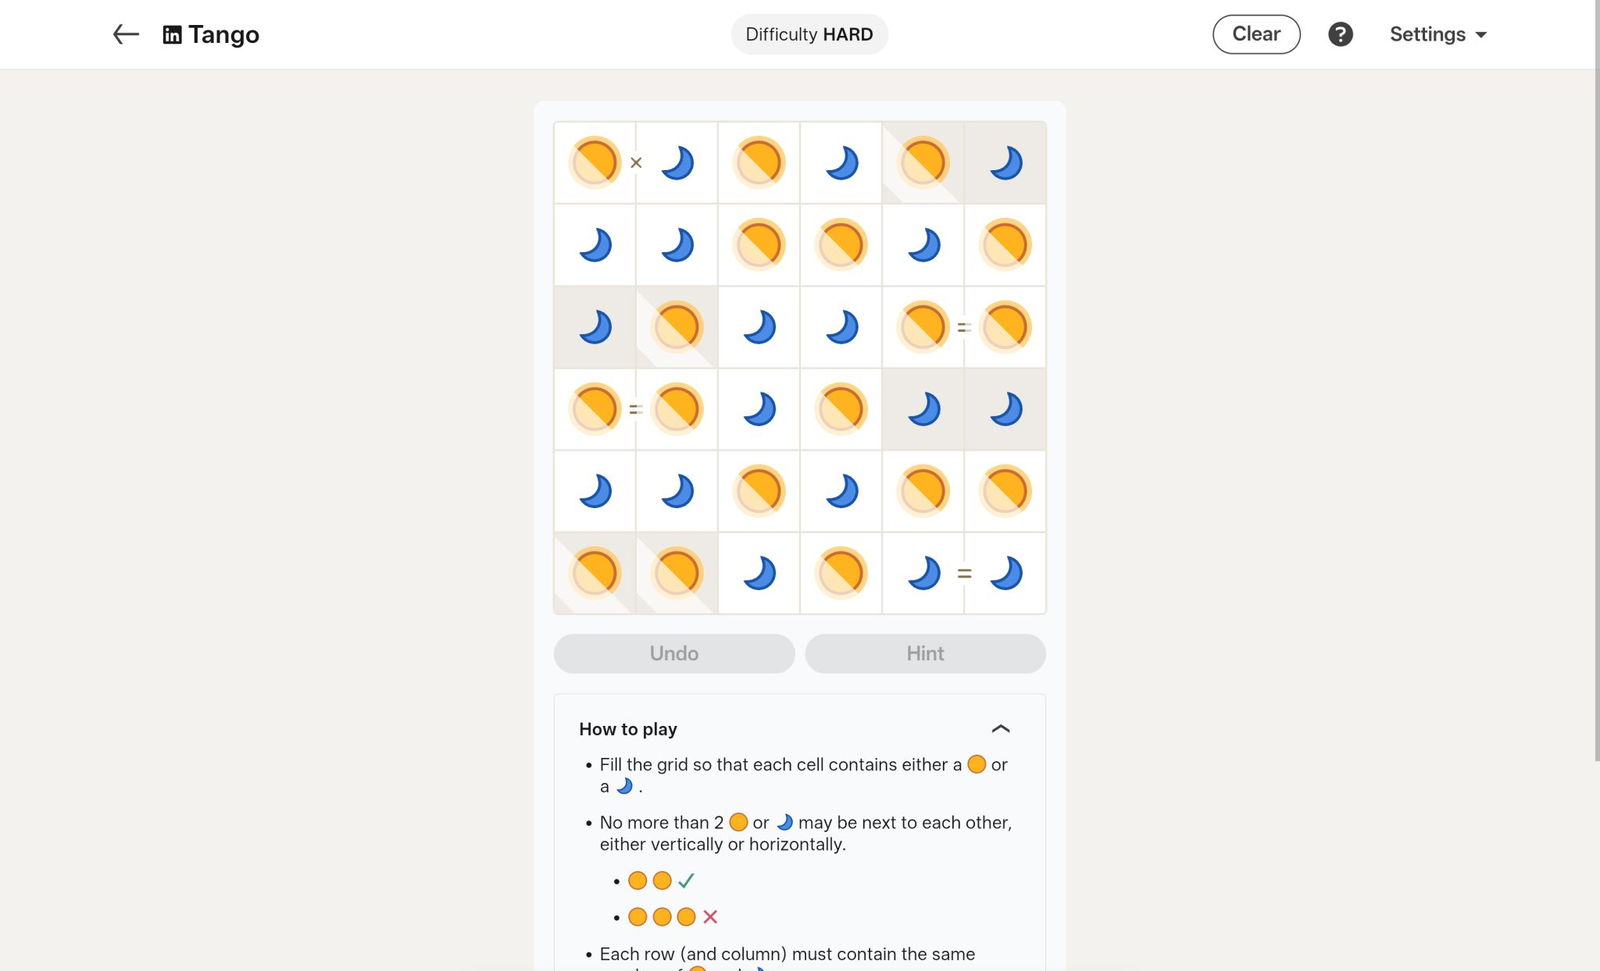Toggle the sun in row five, third column
Image resolution: width=1600 pixels, height=971 pixels.
tap(759, 491)
